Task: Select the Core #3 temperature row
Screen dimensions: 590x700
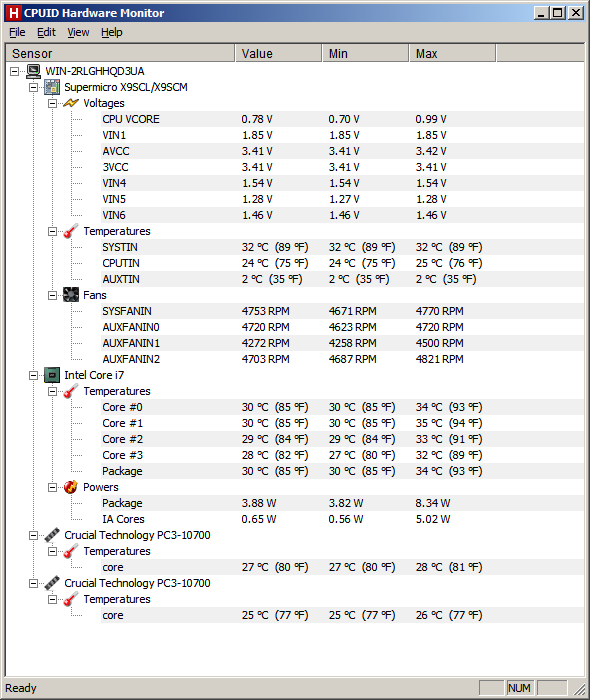Action: tap(342, 455)
